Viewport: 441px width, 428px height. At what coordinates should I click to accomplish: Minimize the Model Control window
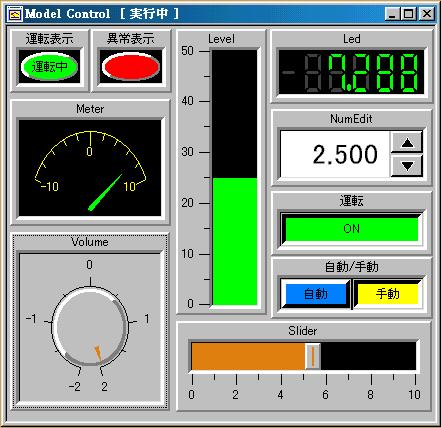(392, 14)
